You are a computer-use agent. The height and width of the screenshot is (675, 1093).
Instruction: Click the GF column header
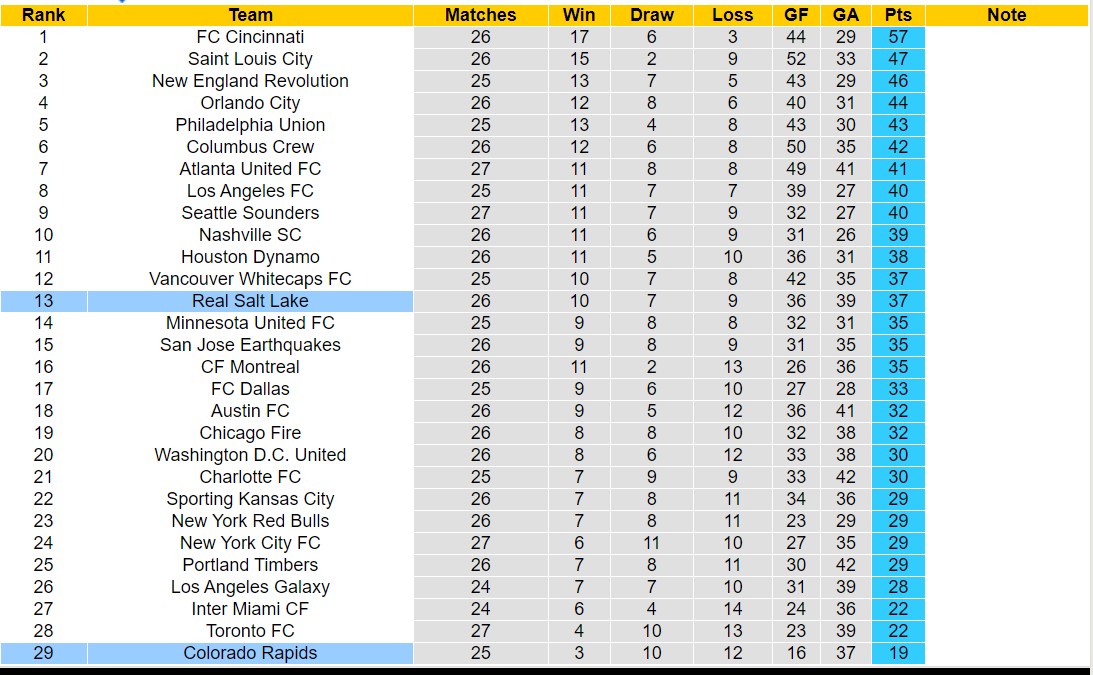(x=796, y=15)
